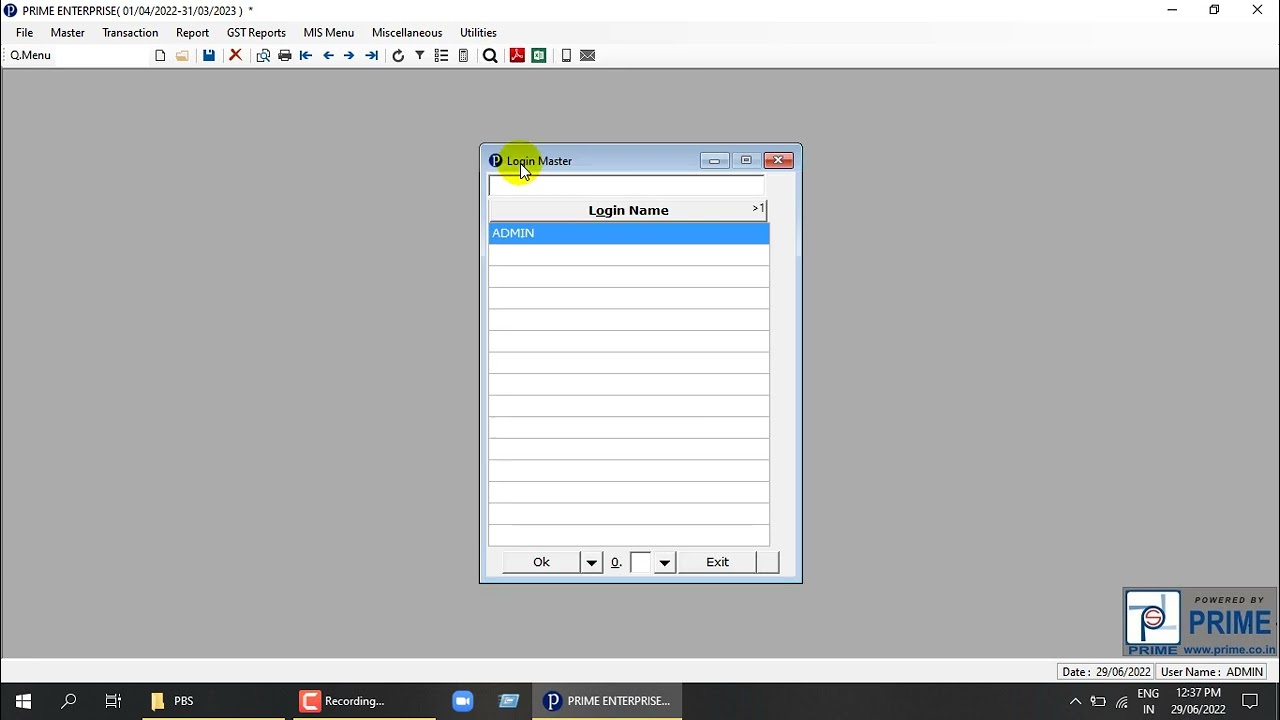Click the network Wi-Fi tray icon
The width and height of the screenshot is (1280, 720).
coord(1122,701)
